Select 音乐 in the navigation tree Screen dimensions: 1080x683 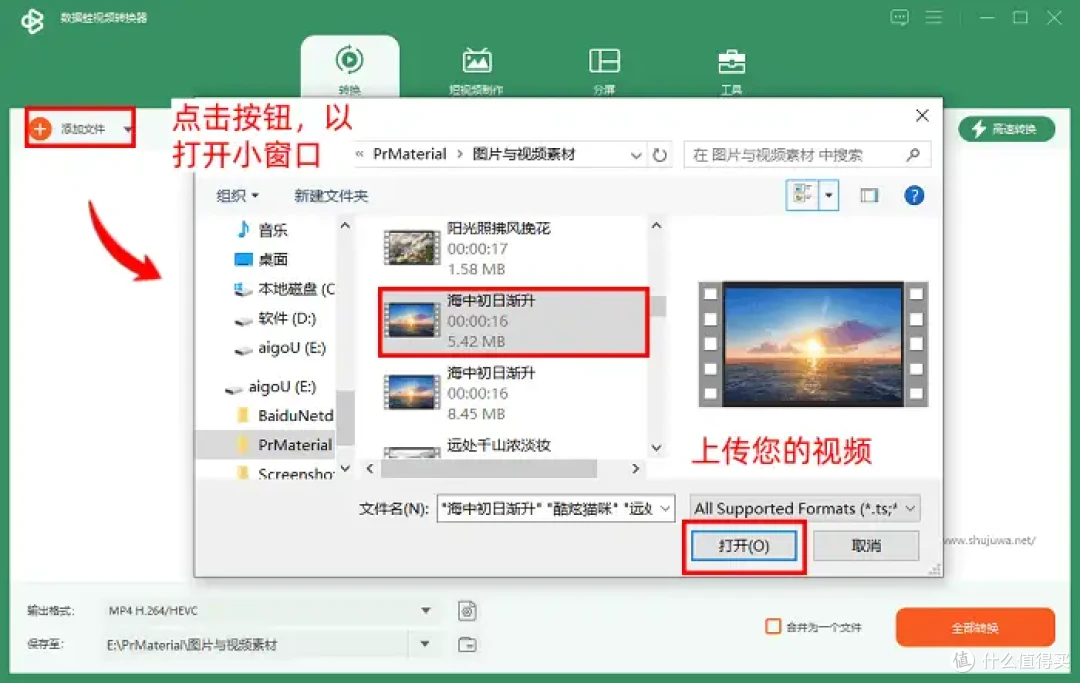point(272,229)
